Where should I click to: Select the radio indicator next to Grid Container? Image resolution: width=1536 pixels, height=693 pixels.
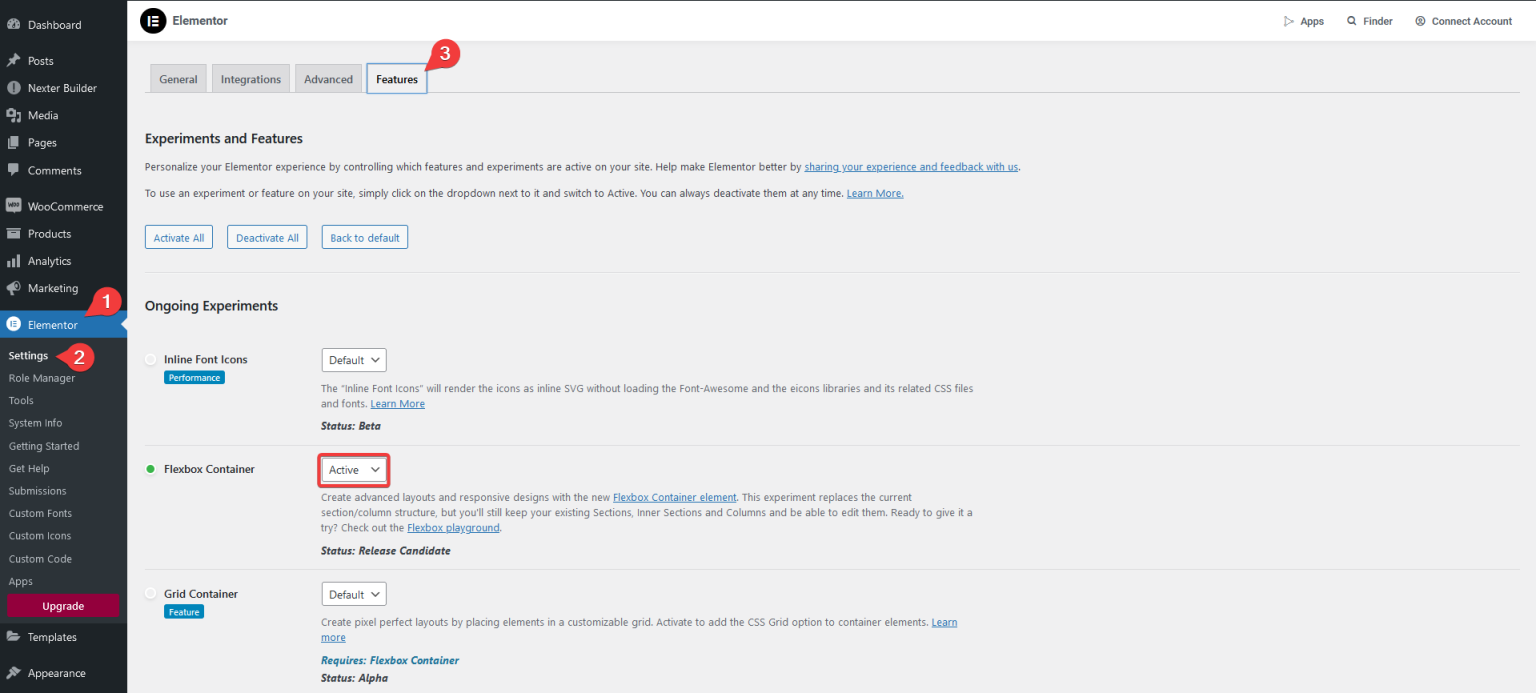[150, 594]
